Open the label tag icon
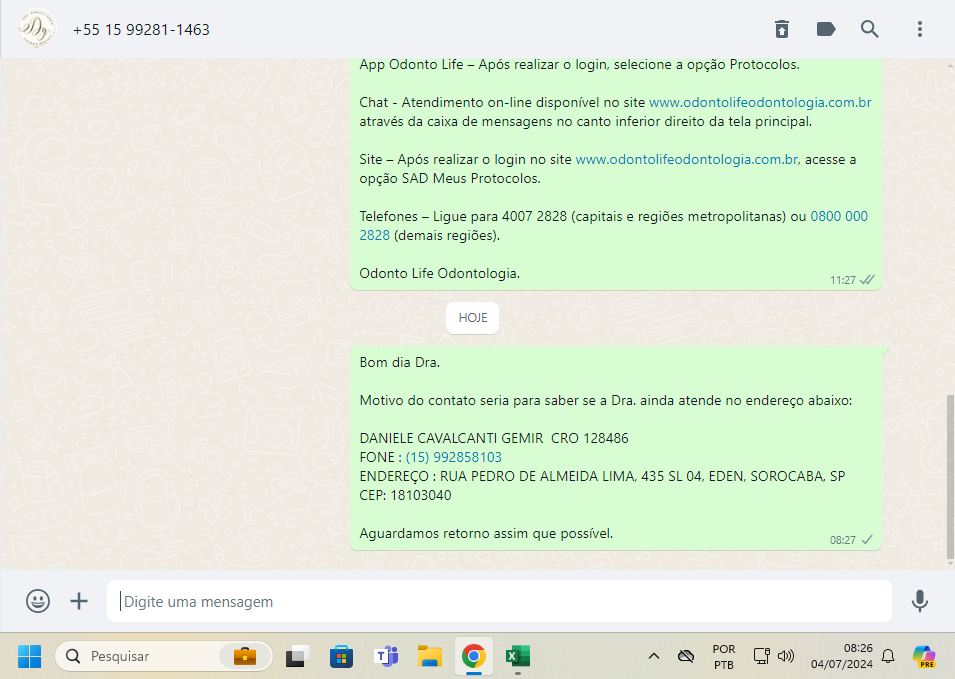955x679 pixels. tap(825, 29)
